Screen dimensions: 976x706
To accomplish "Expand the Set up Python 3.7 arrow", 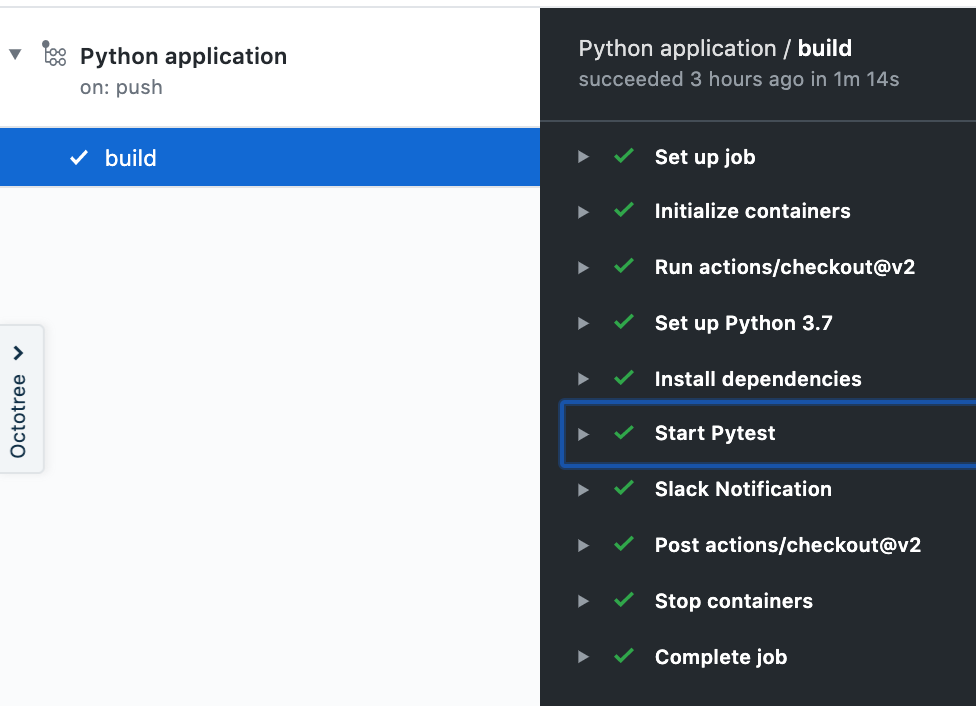I will (584, 323).
